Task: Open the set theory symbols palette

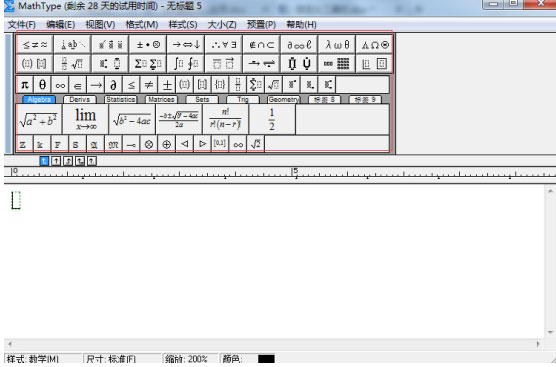Action: [x=261, y=45]
